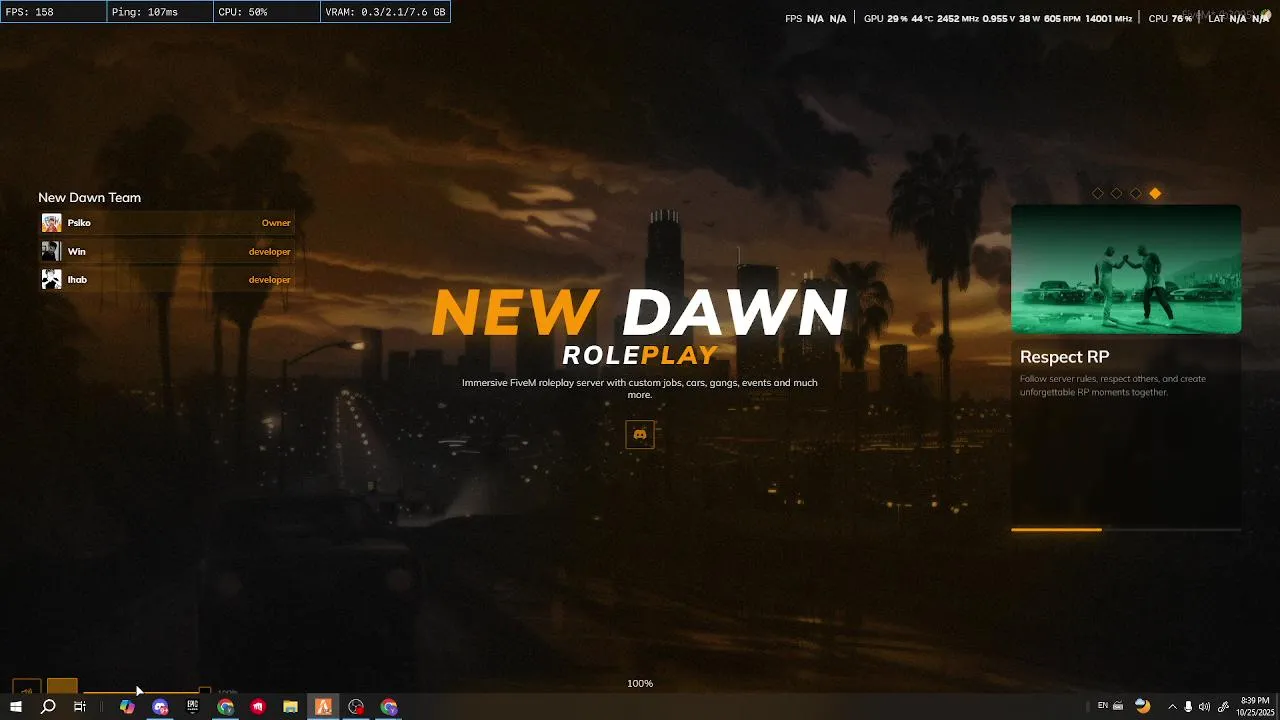Open Epic Games Launcher from the taskbar
The width and height of the screenshot is (1280, 720).
(x=193, y=707)
